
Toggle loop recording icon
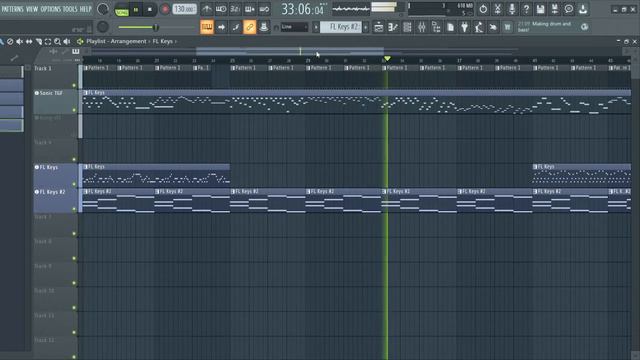point(264,9)
